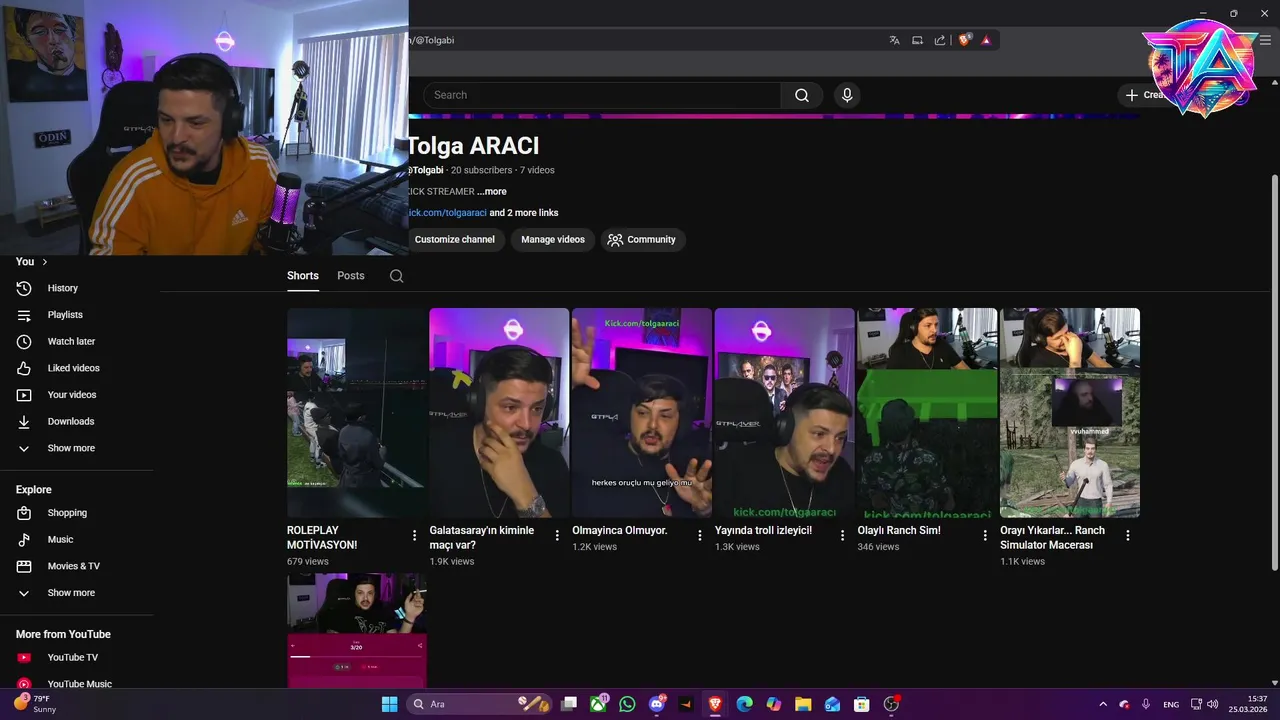
Task: Open the History page in sidebar
Action: (62, 288)
